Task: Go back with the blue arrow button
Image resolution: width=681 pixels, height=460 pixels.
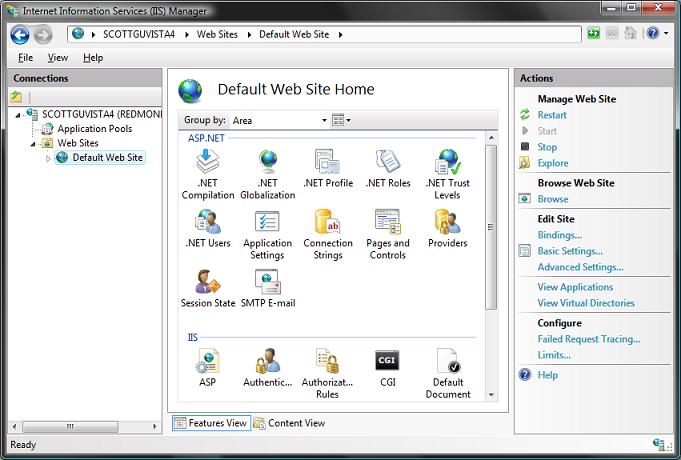Action: [x=20, y=35]
